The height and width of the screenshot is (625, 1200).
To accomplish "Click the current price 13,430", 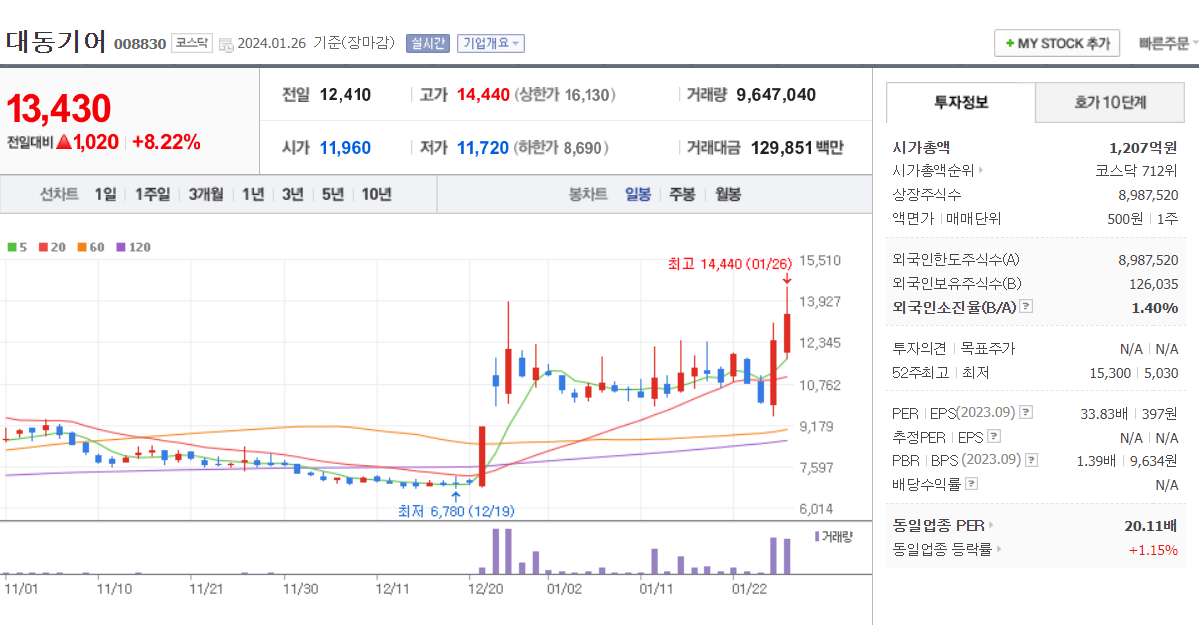I will [59, 108].
